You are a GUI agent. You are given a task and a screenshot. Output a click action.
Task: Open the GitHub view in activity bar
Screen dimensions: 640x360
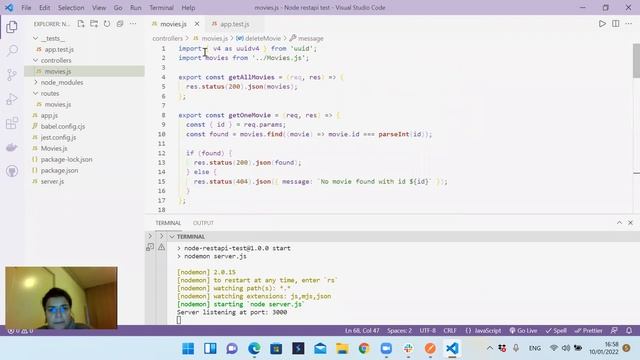pos(12,171)
